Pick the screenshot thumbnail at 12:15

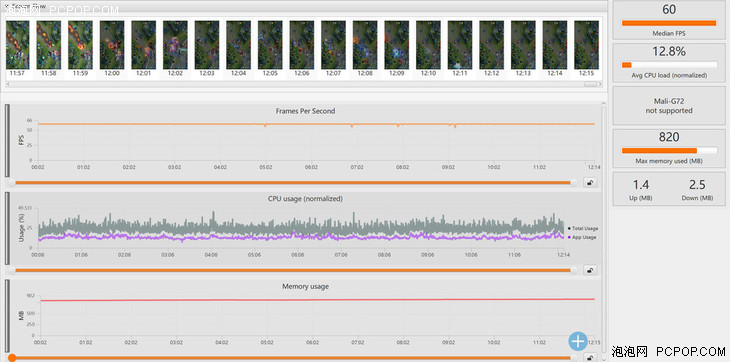coord(587,45)
